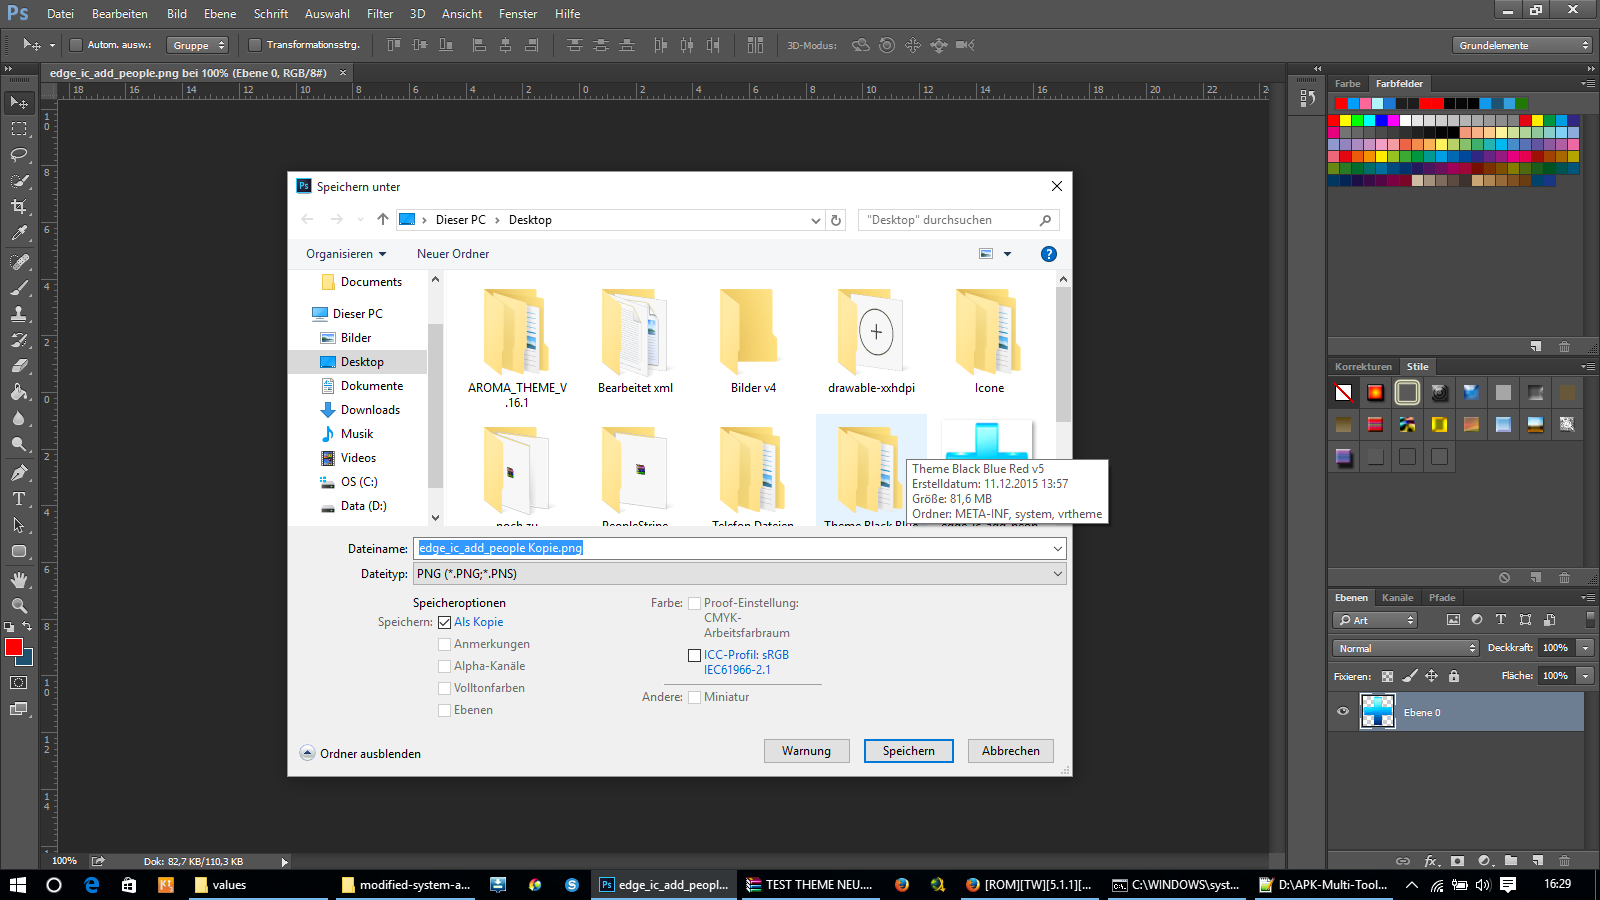The height and width of the screenshot is (900, 1600).
Task: Select the Pen tool
Action: 19,473
